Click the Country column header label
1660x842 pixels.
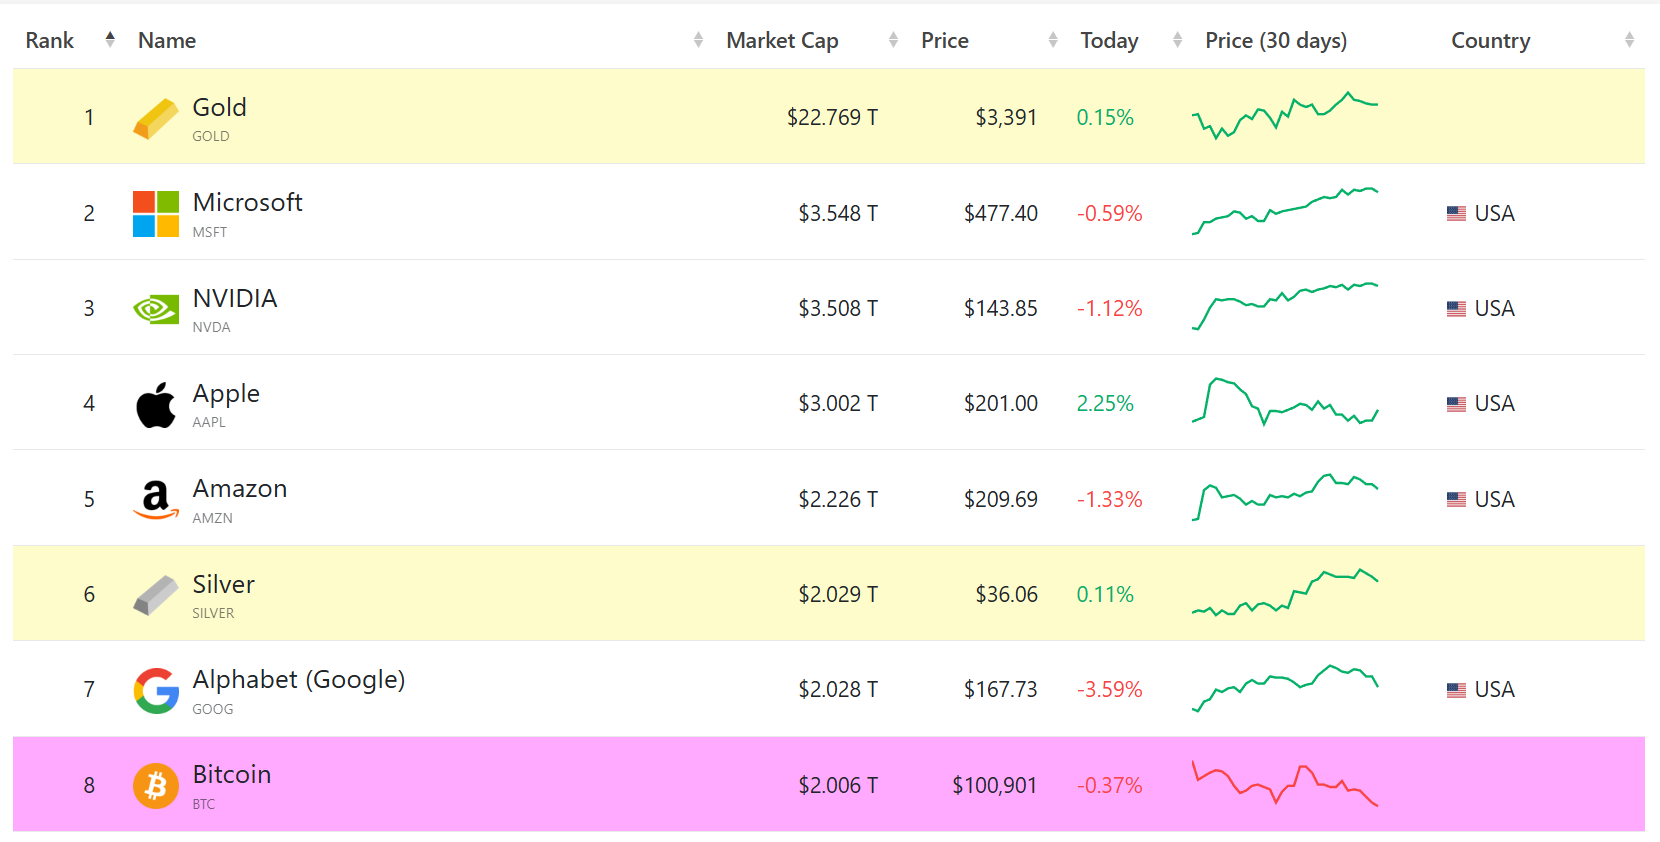[1490, 40]
